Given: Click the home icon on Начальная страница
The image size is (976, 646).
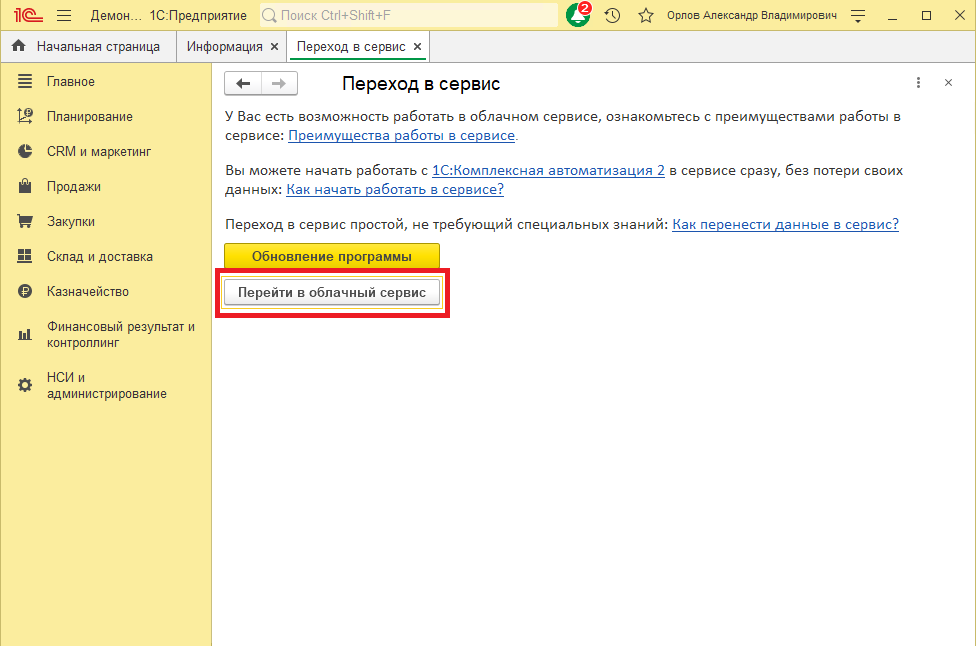Looking at the screenshot, I should [19, 45].
